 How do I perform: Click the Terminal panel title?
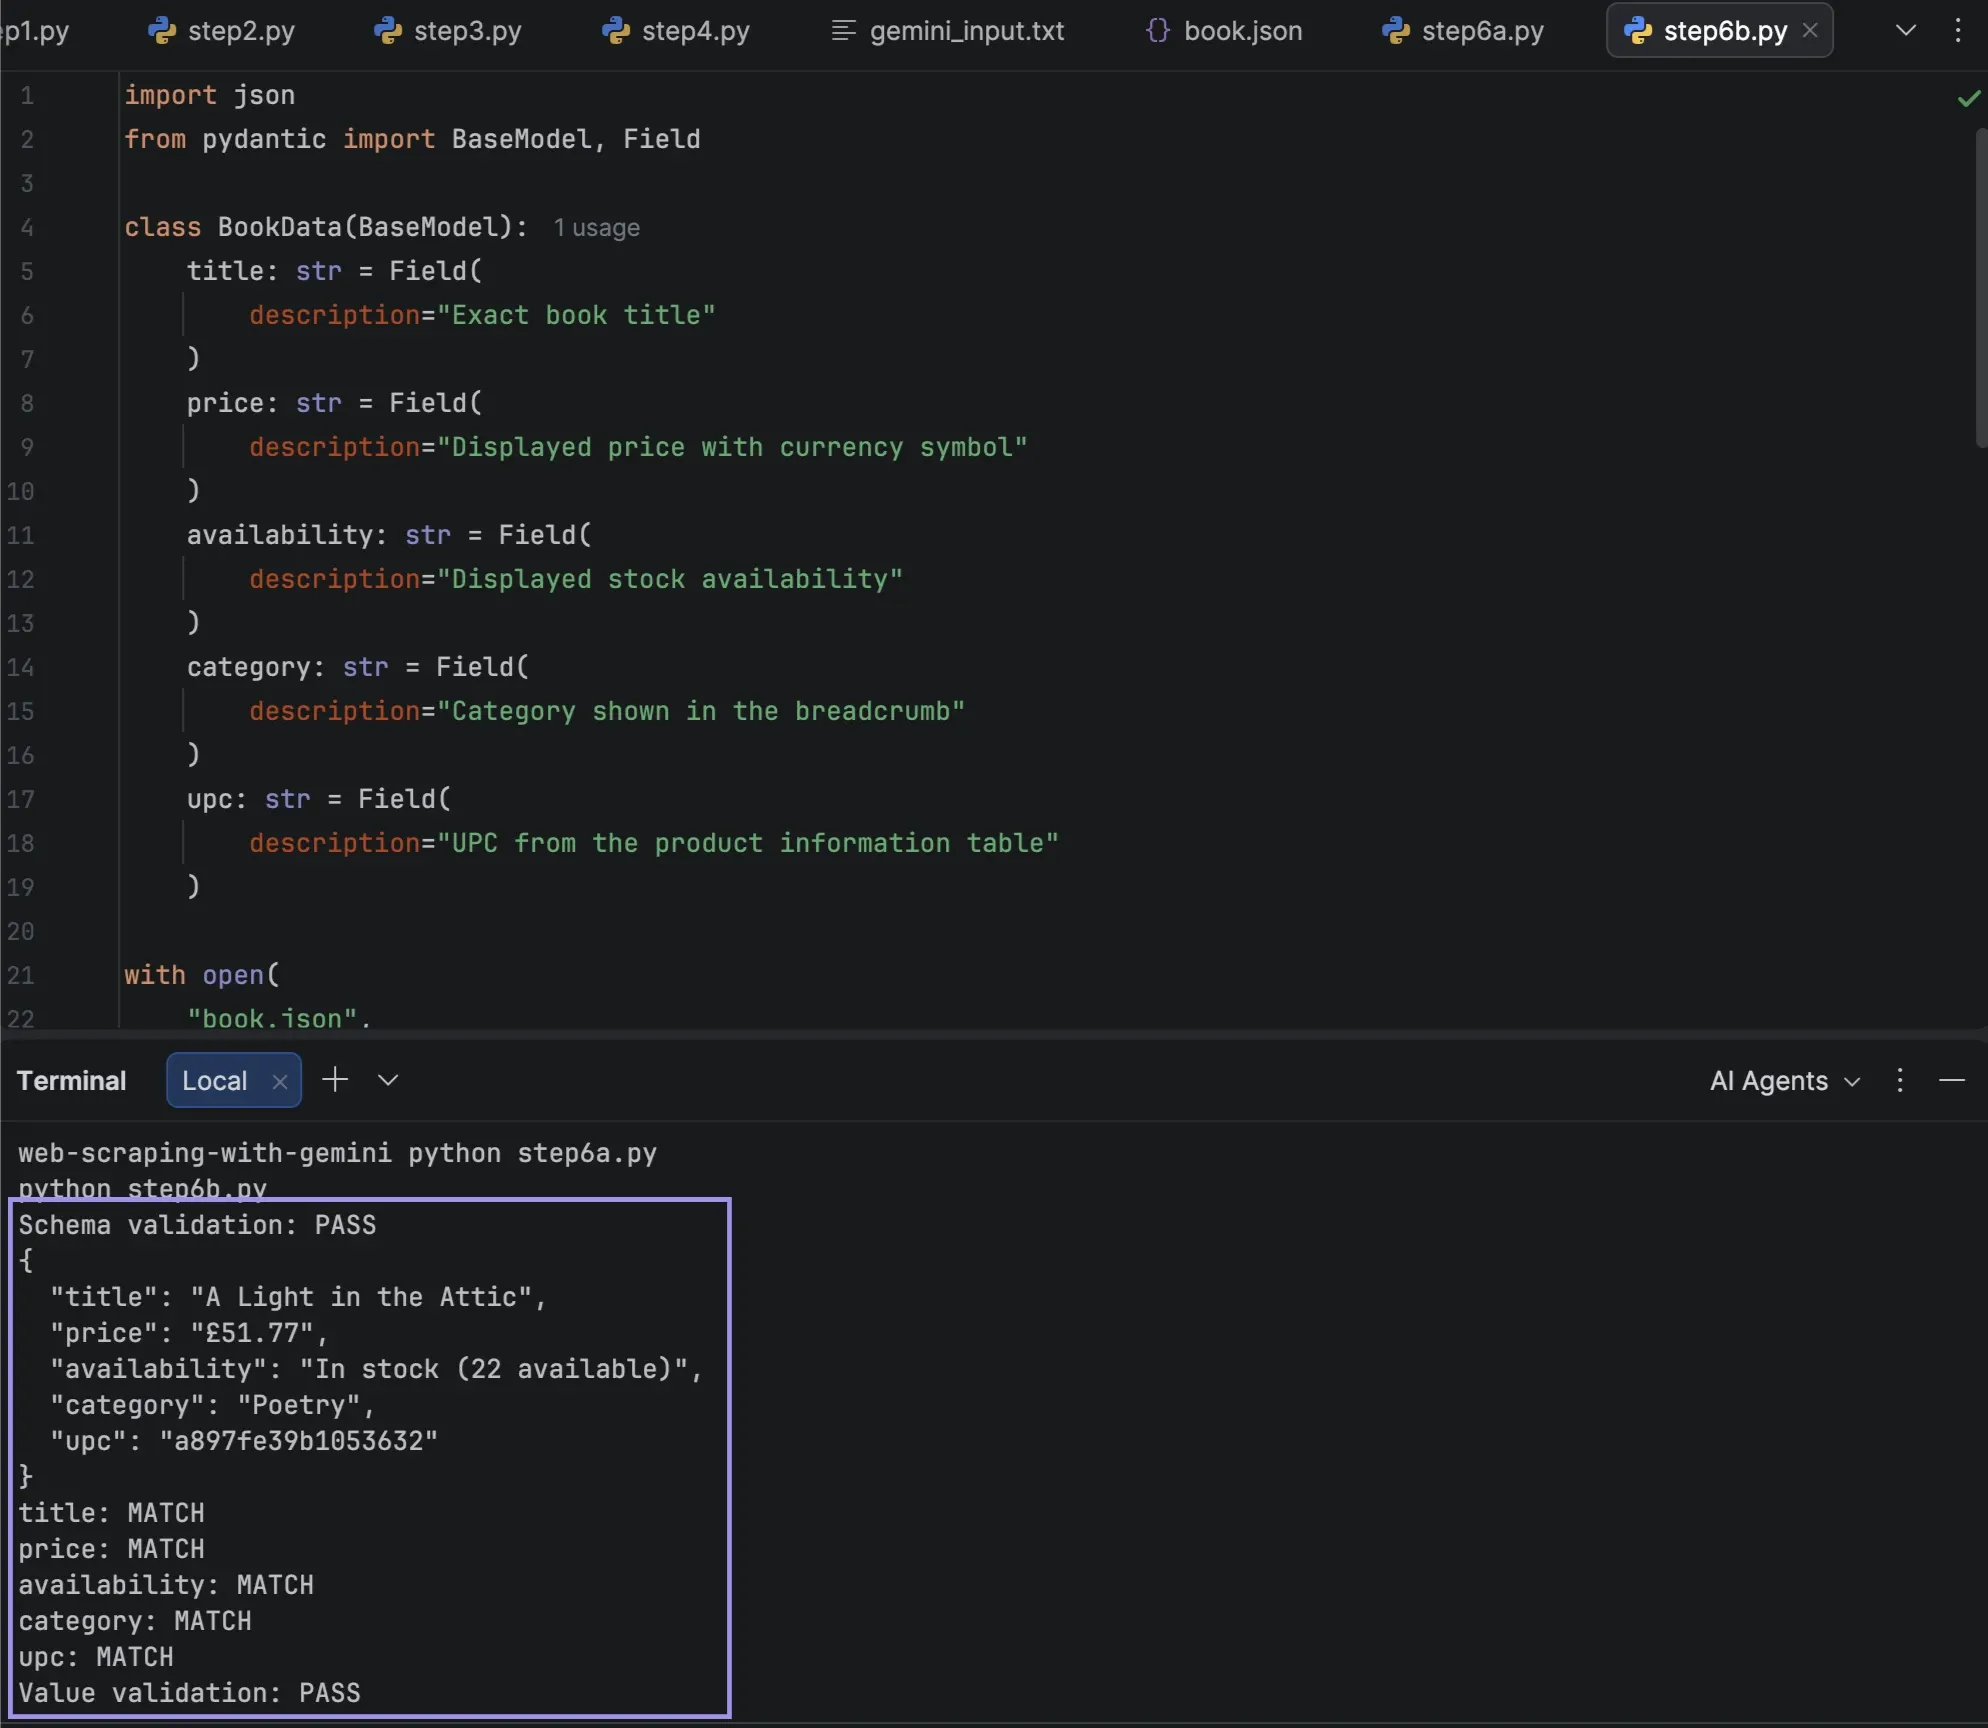71,1081
